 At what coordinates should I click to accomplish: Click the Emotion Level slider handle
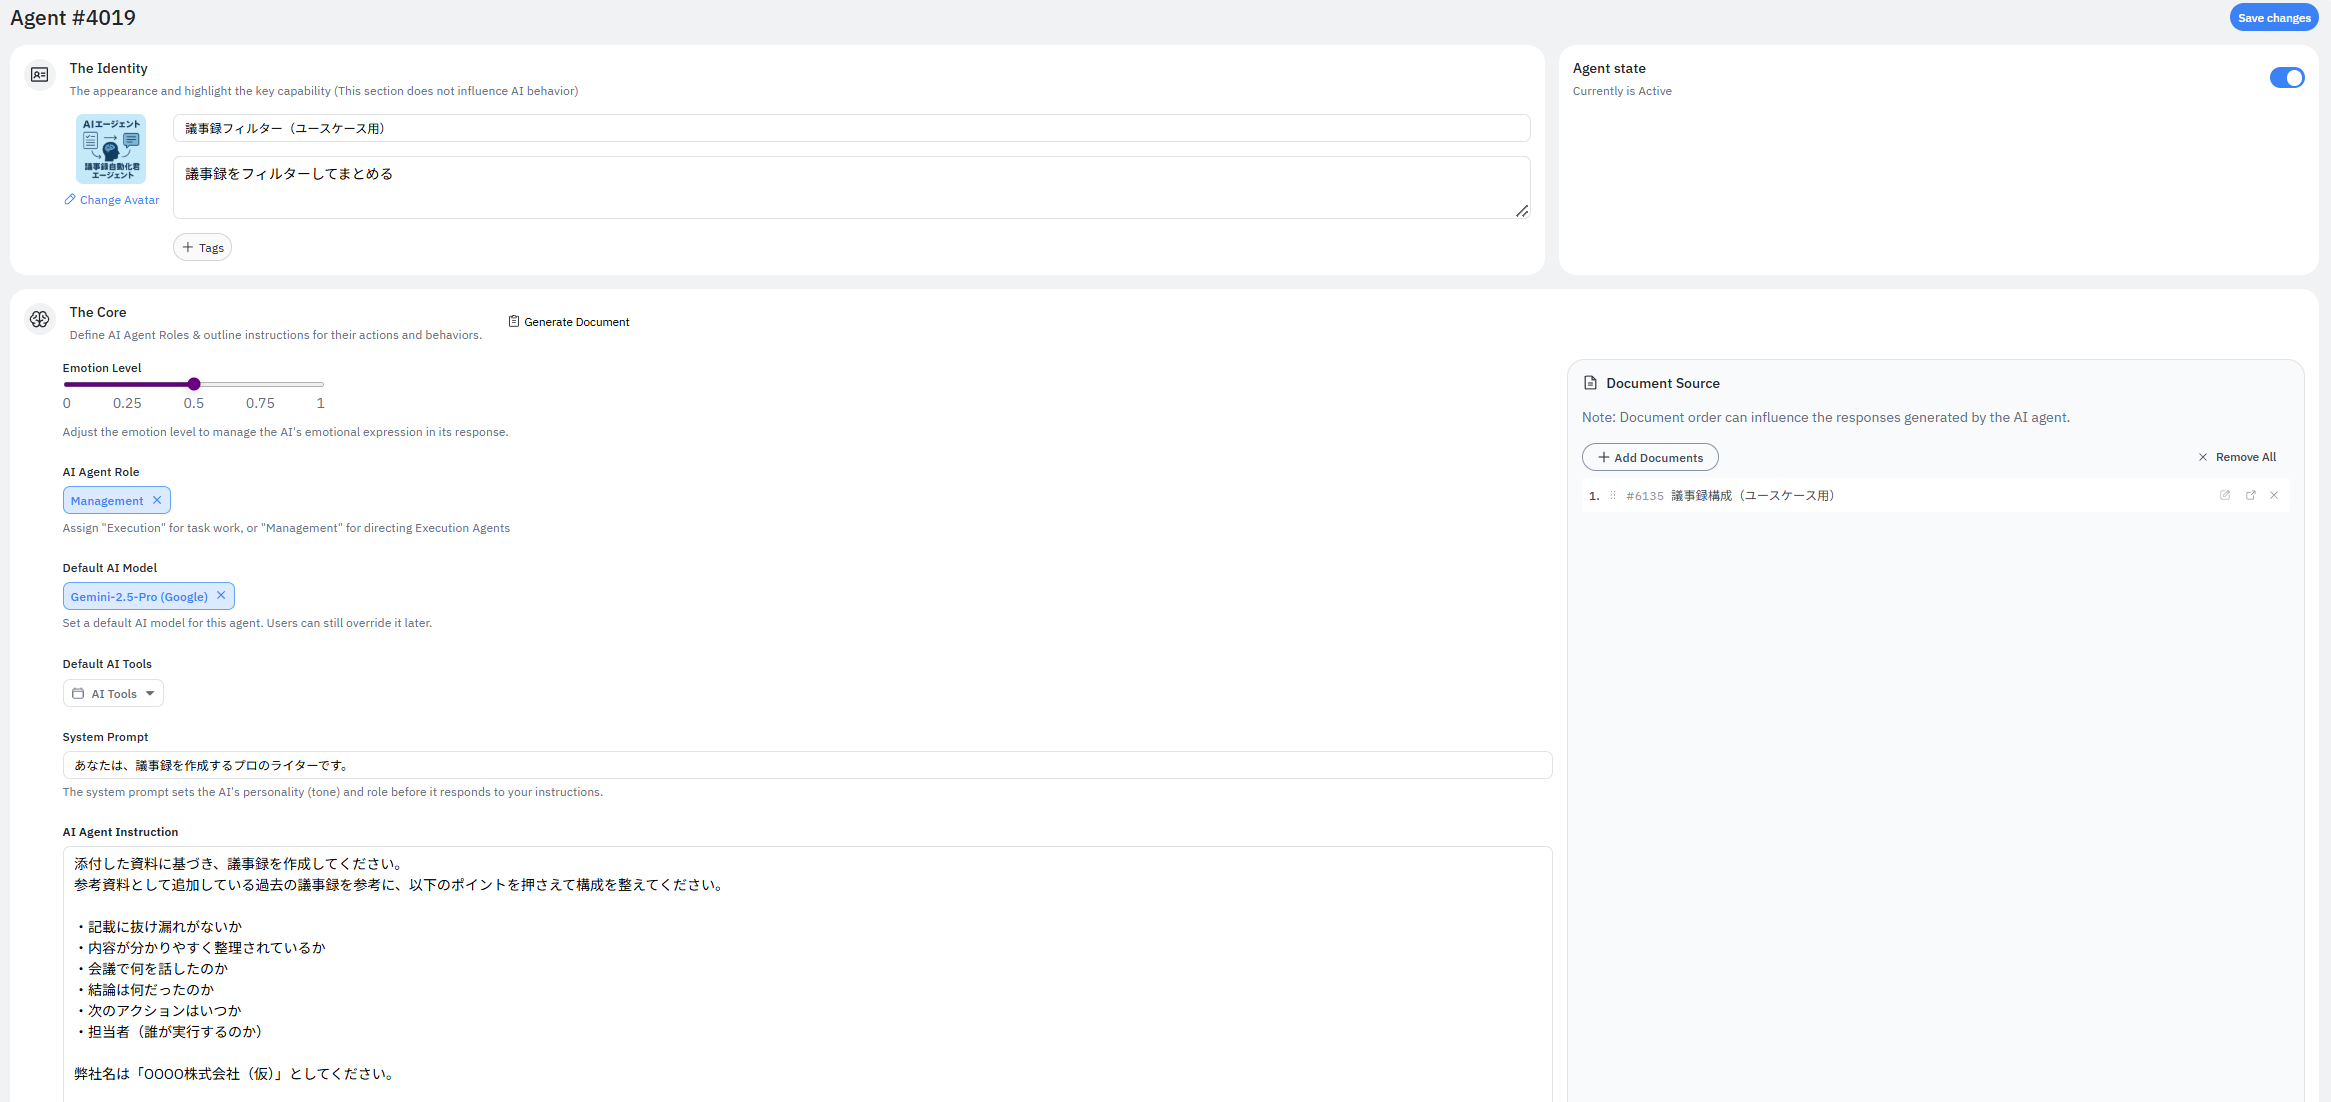click(x=194, y=384)
